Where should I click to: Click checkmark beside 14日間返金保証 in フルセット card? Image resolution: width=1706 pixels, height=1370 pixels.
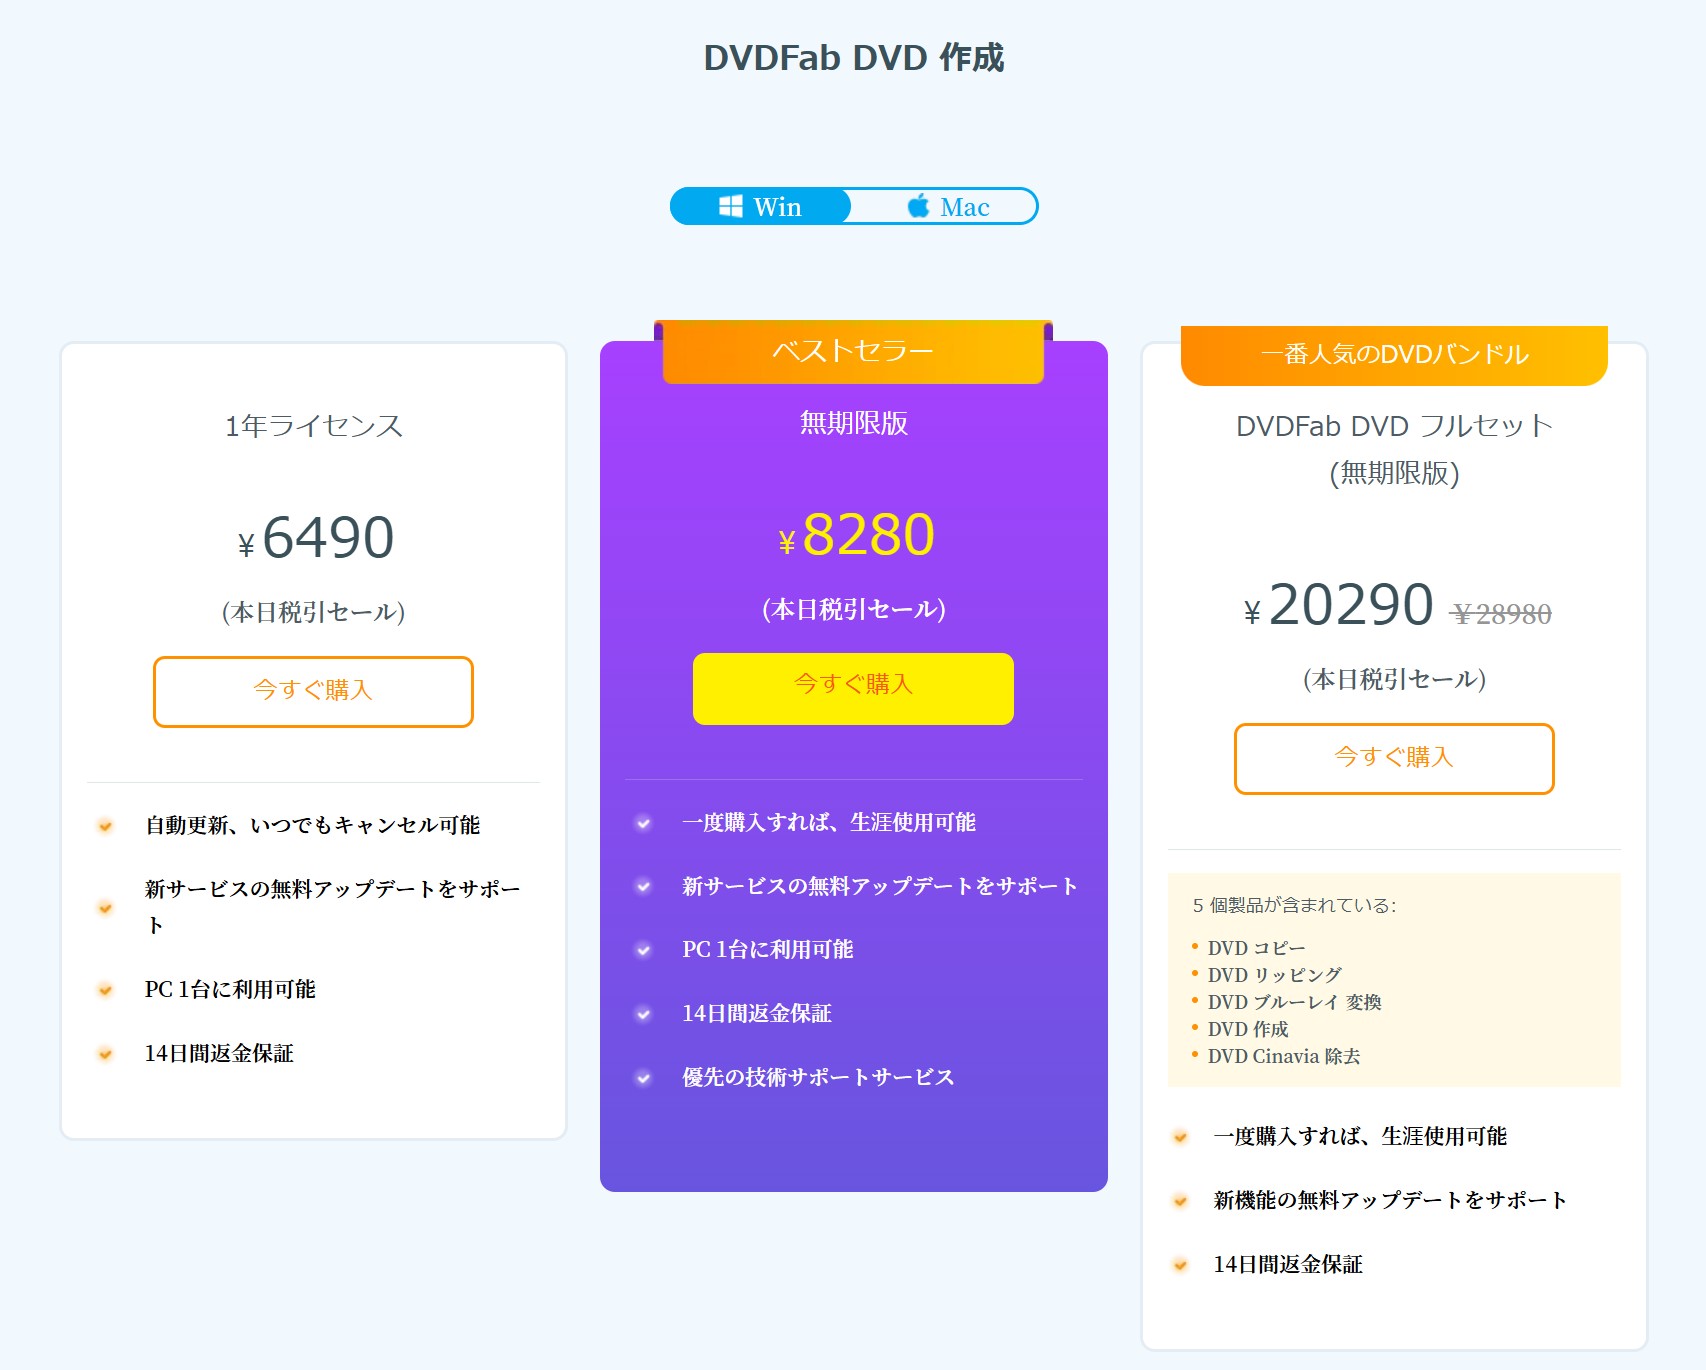(1180, 1265)
